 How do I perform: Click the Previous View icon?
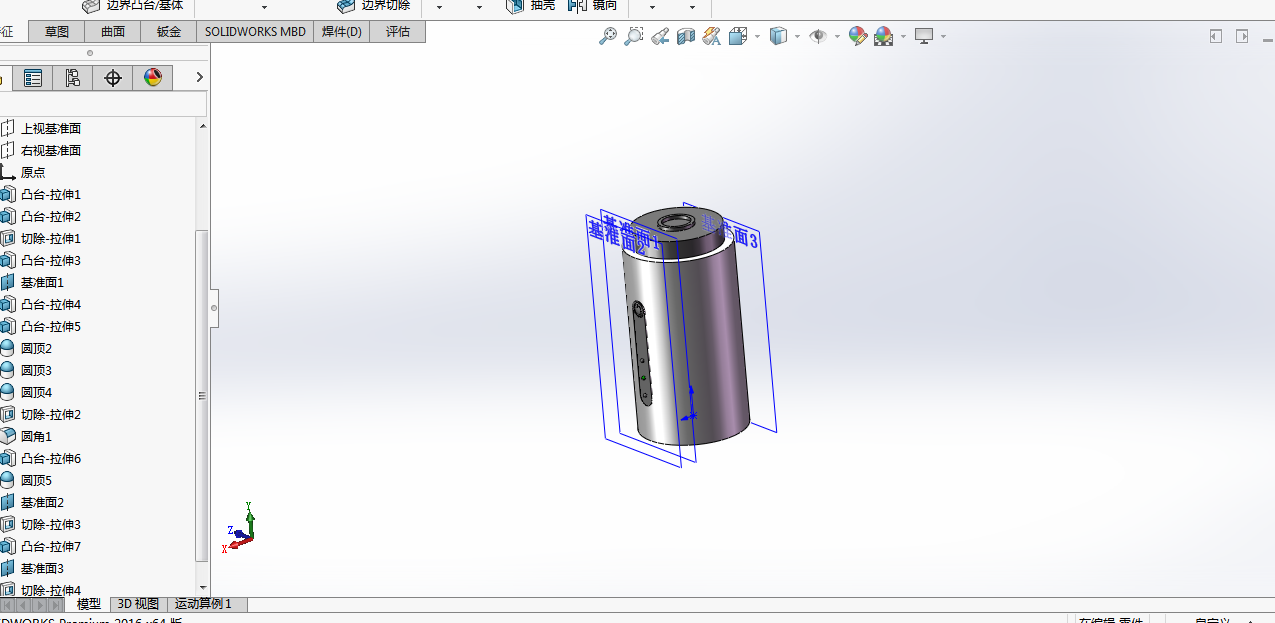point(660,37)
